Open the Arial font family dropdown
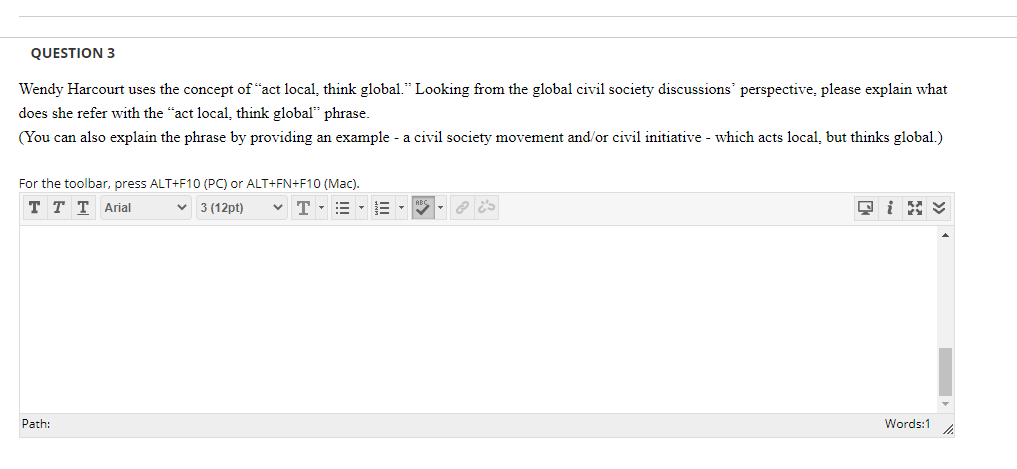1017x469 pixels. tap(146, 208)
